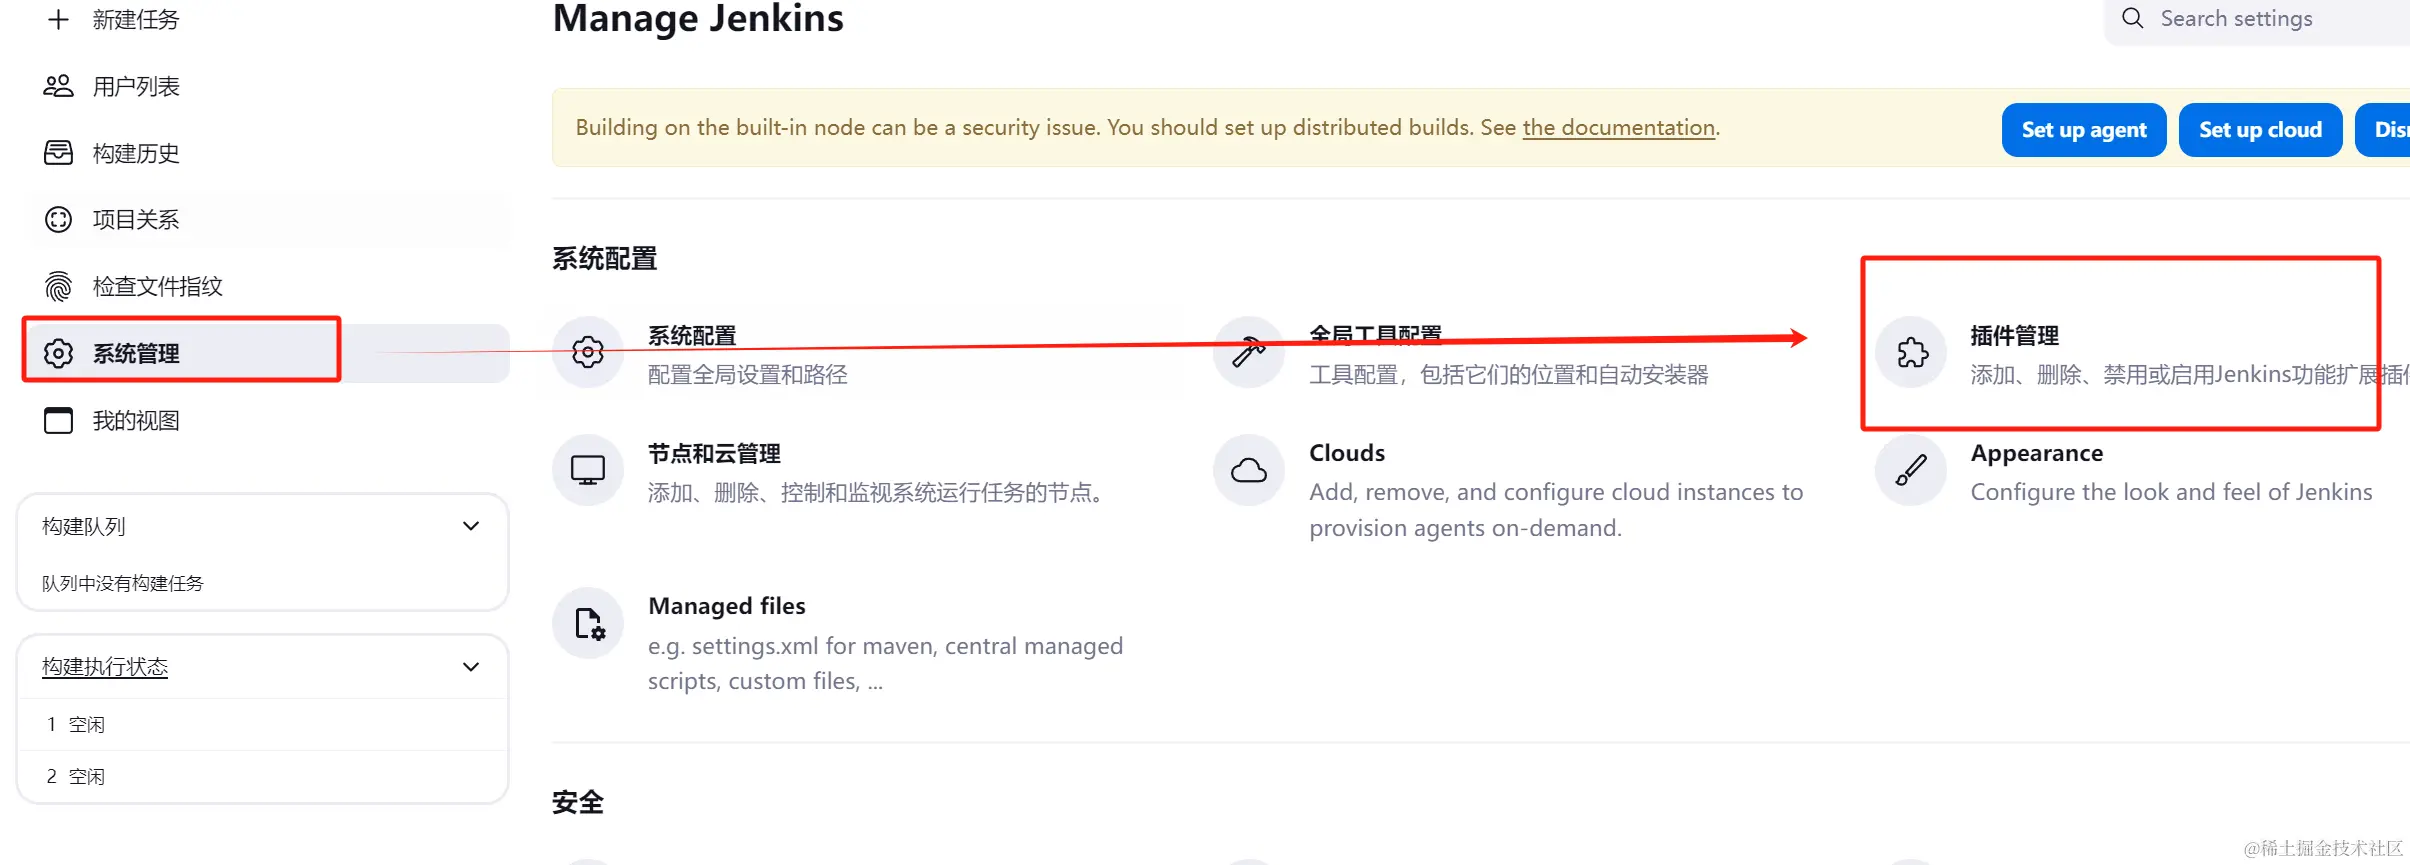The height and width of the screenshot is (865, 2410).
Task: Click the gear icon for 系统配置
Action: [x=588, y=352]
